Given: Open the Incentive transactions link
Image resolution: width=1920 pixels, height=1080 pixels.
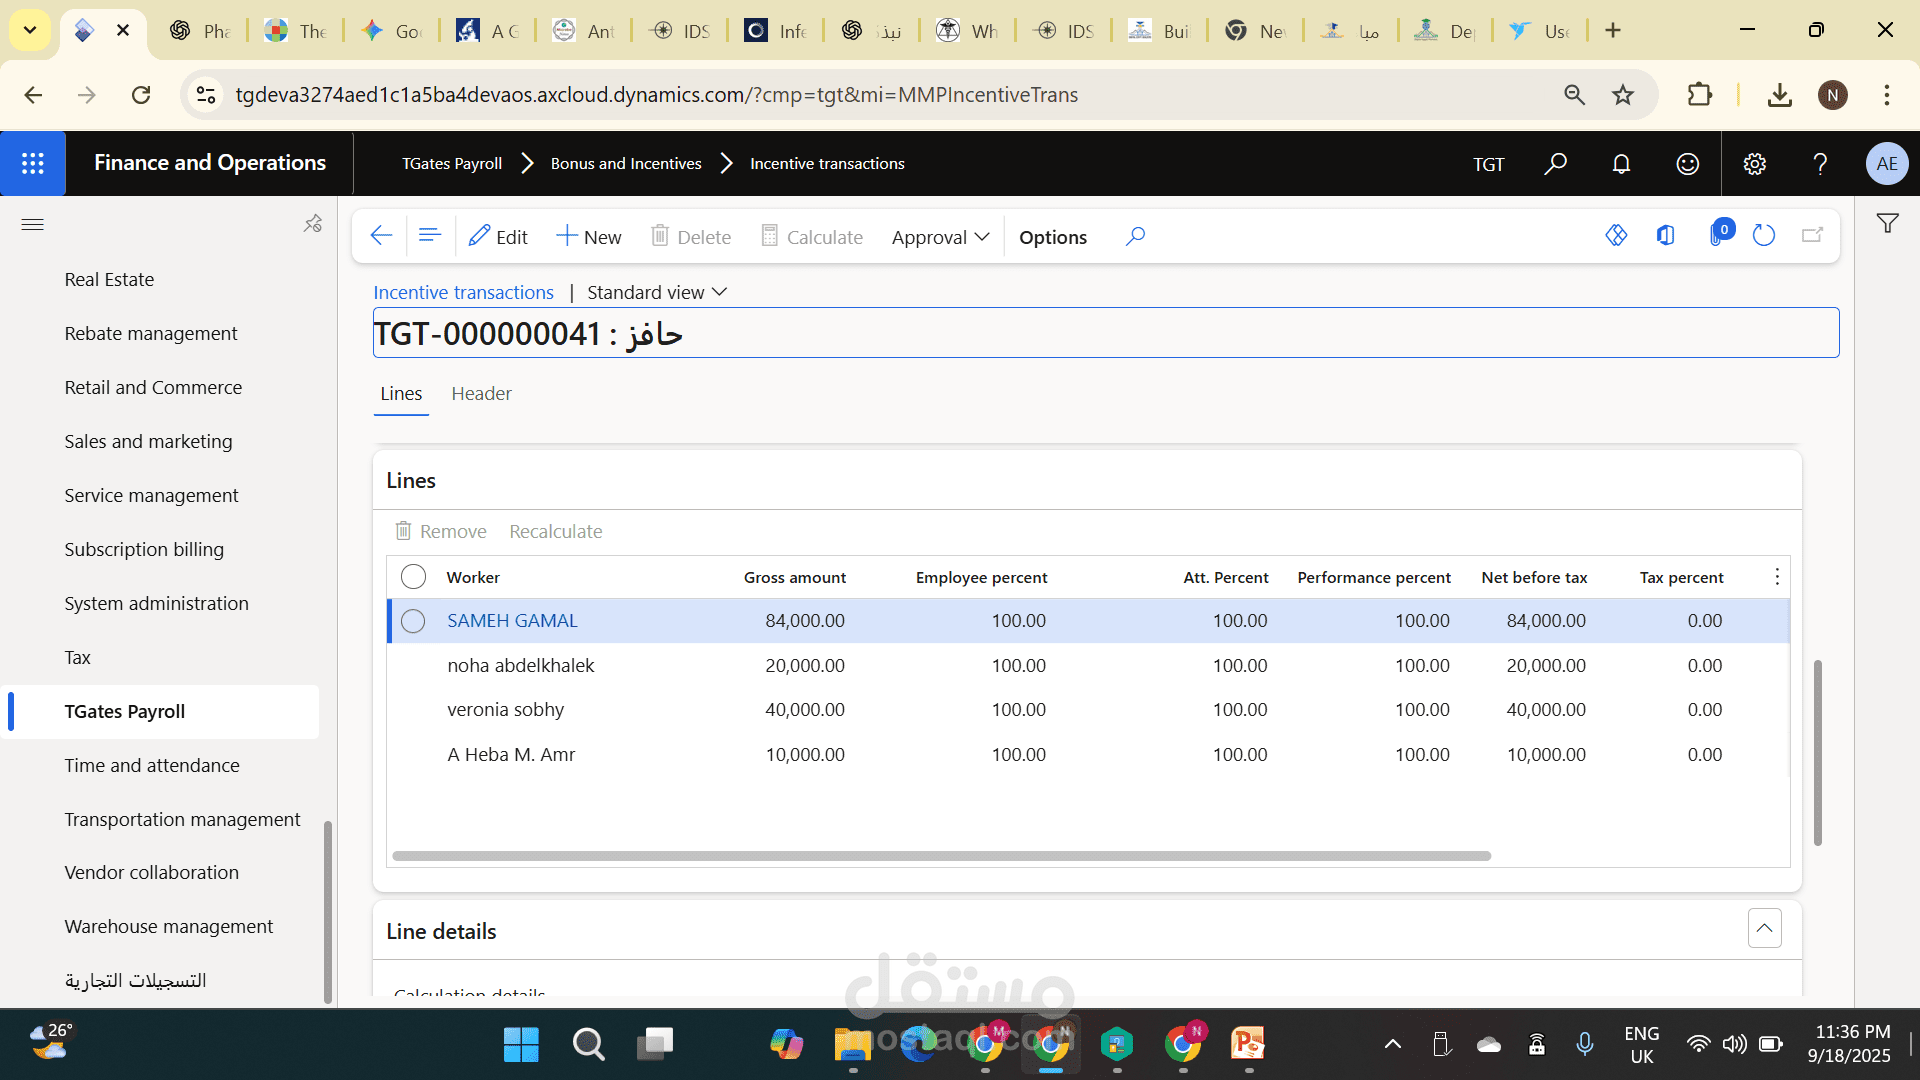Looking at the screenshot, I should pyautogui.click(x=463, y=292).
